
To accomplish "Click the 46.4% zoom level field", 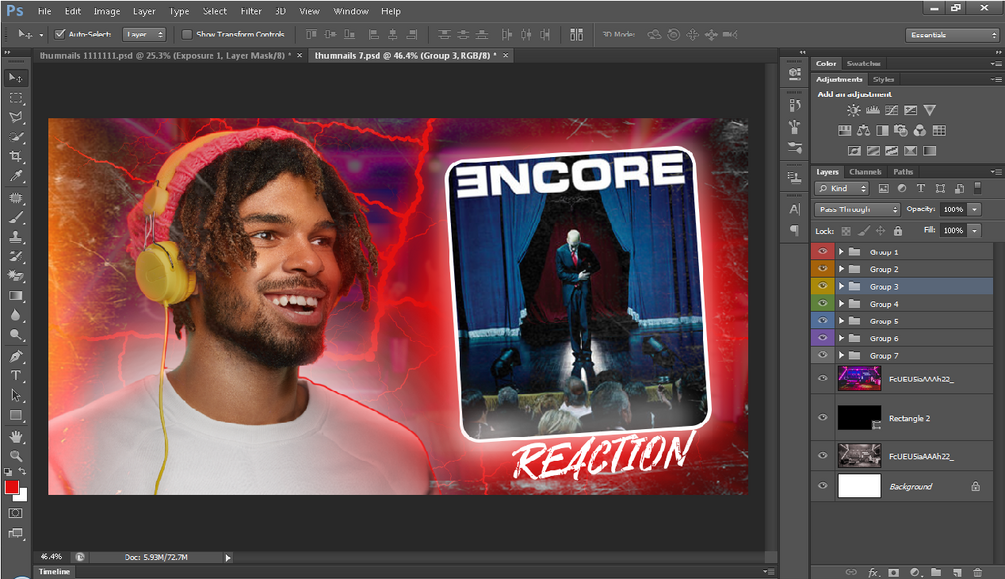I will [x=52, y=557].
